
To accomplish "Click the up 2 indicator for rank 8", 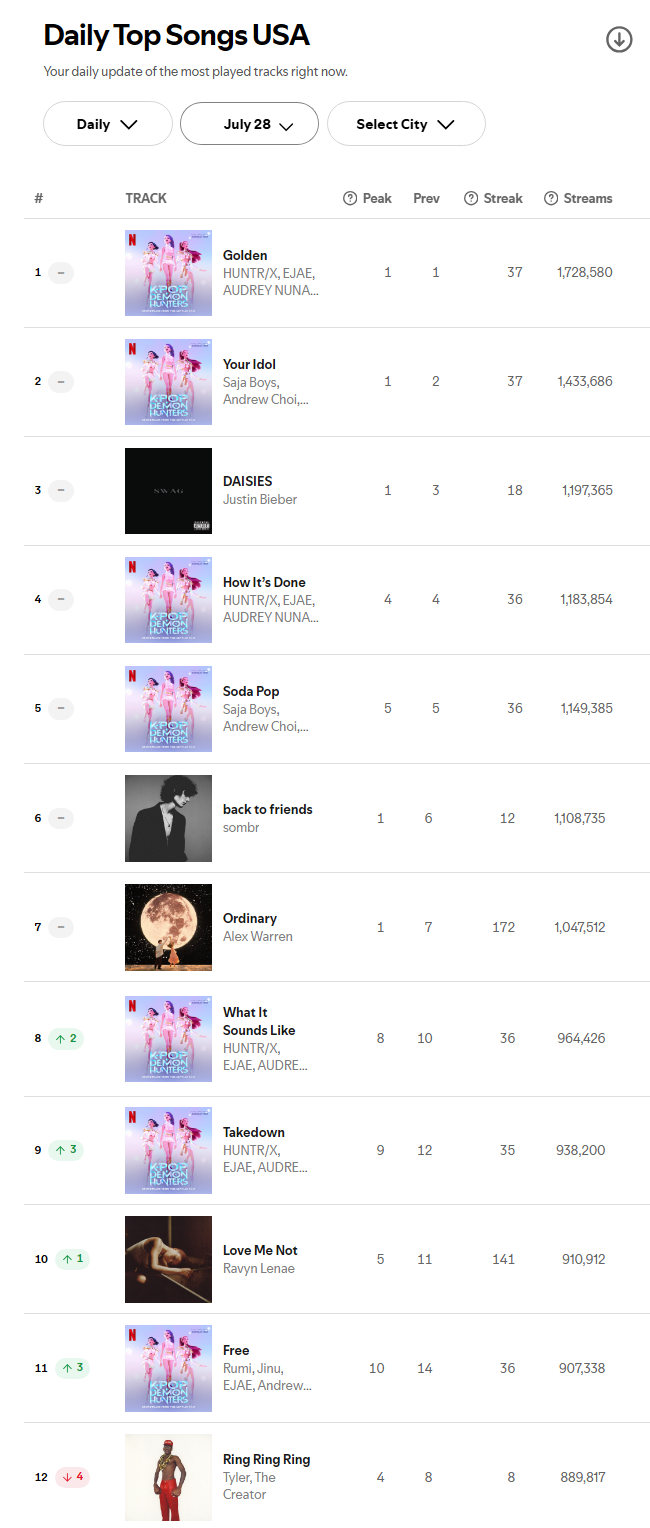I will click(67, 1038).
